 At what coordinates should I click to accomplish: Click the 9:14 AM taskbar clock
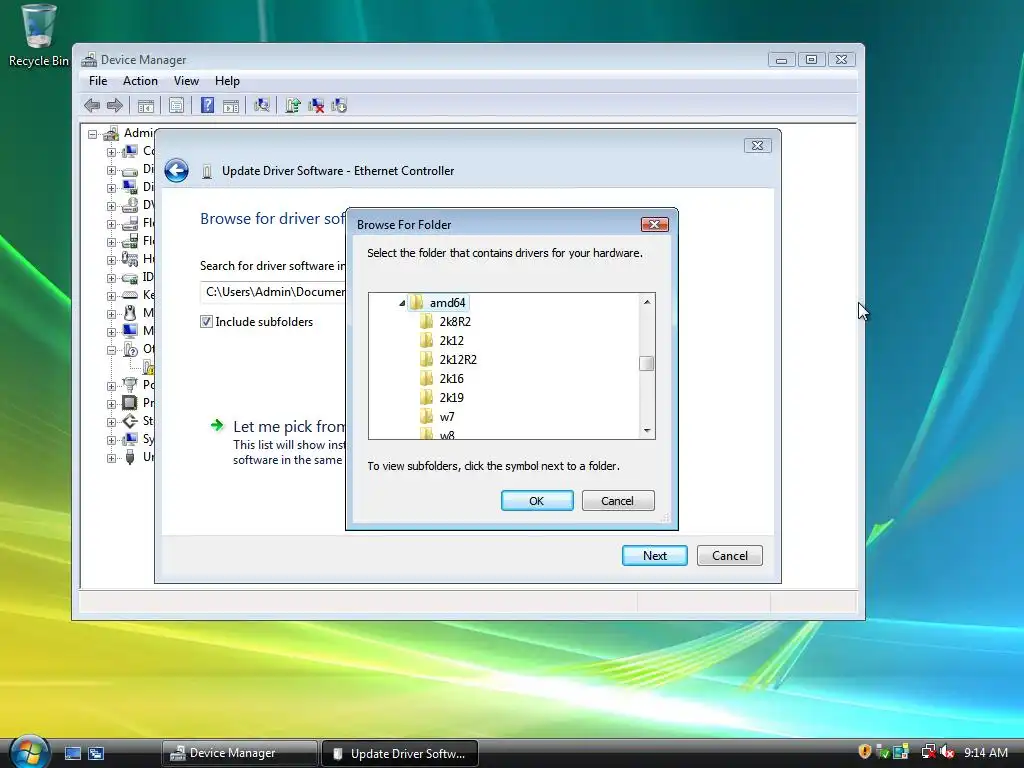(x=985, y=753)
